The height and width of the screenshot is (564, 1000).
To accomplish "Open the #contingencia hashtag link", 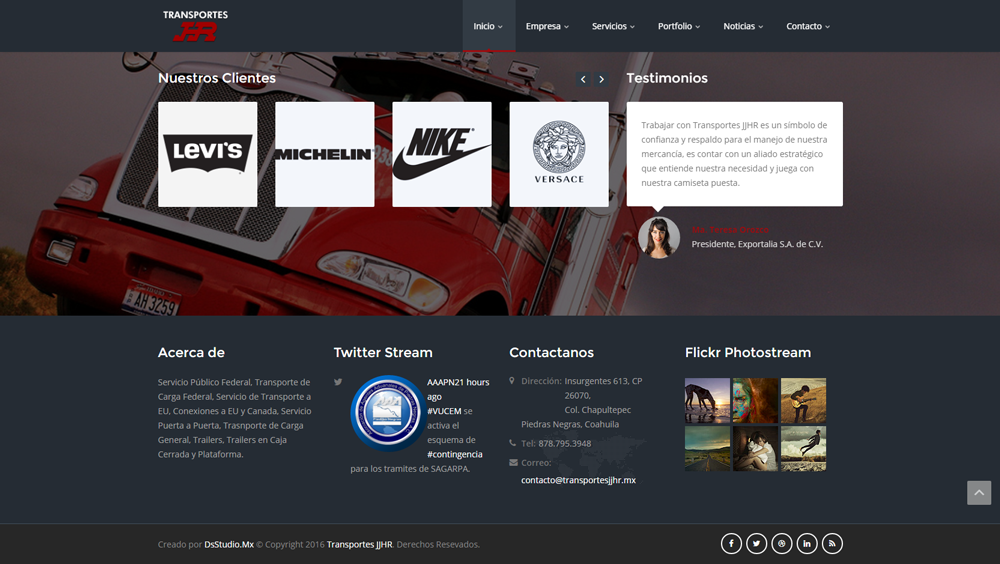I will [455, 454].
